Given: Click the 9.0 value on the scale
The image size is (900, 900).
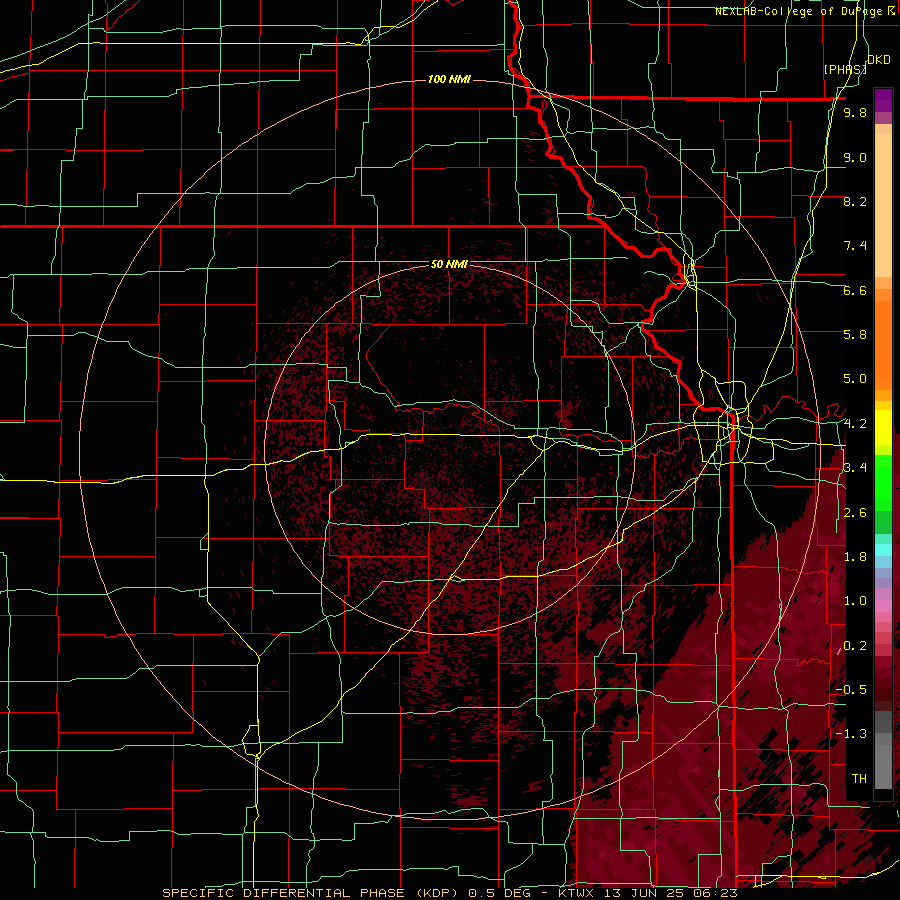Looking at the screenshot, I should tap(855, 157).
